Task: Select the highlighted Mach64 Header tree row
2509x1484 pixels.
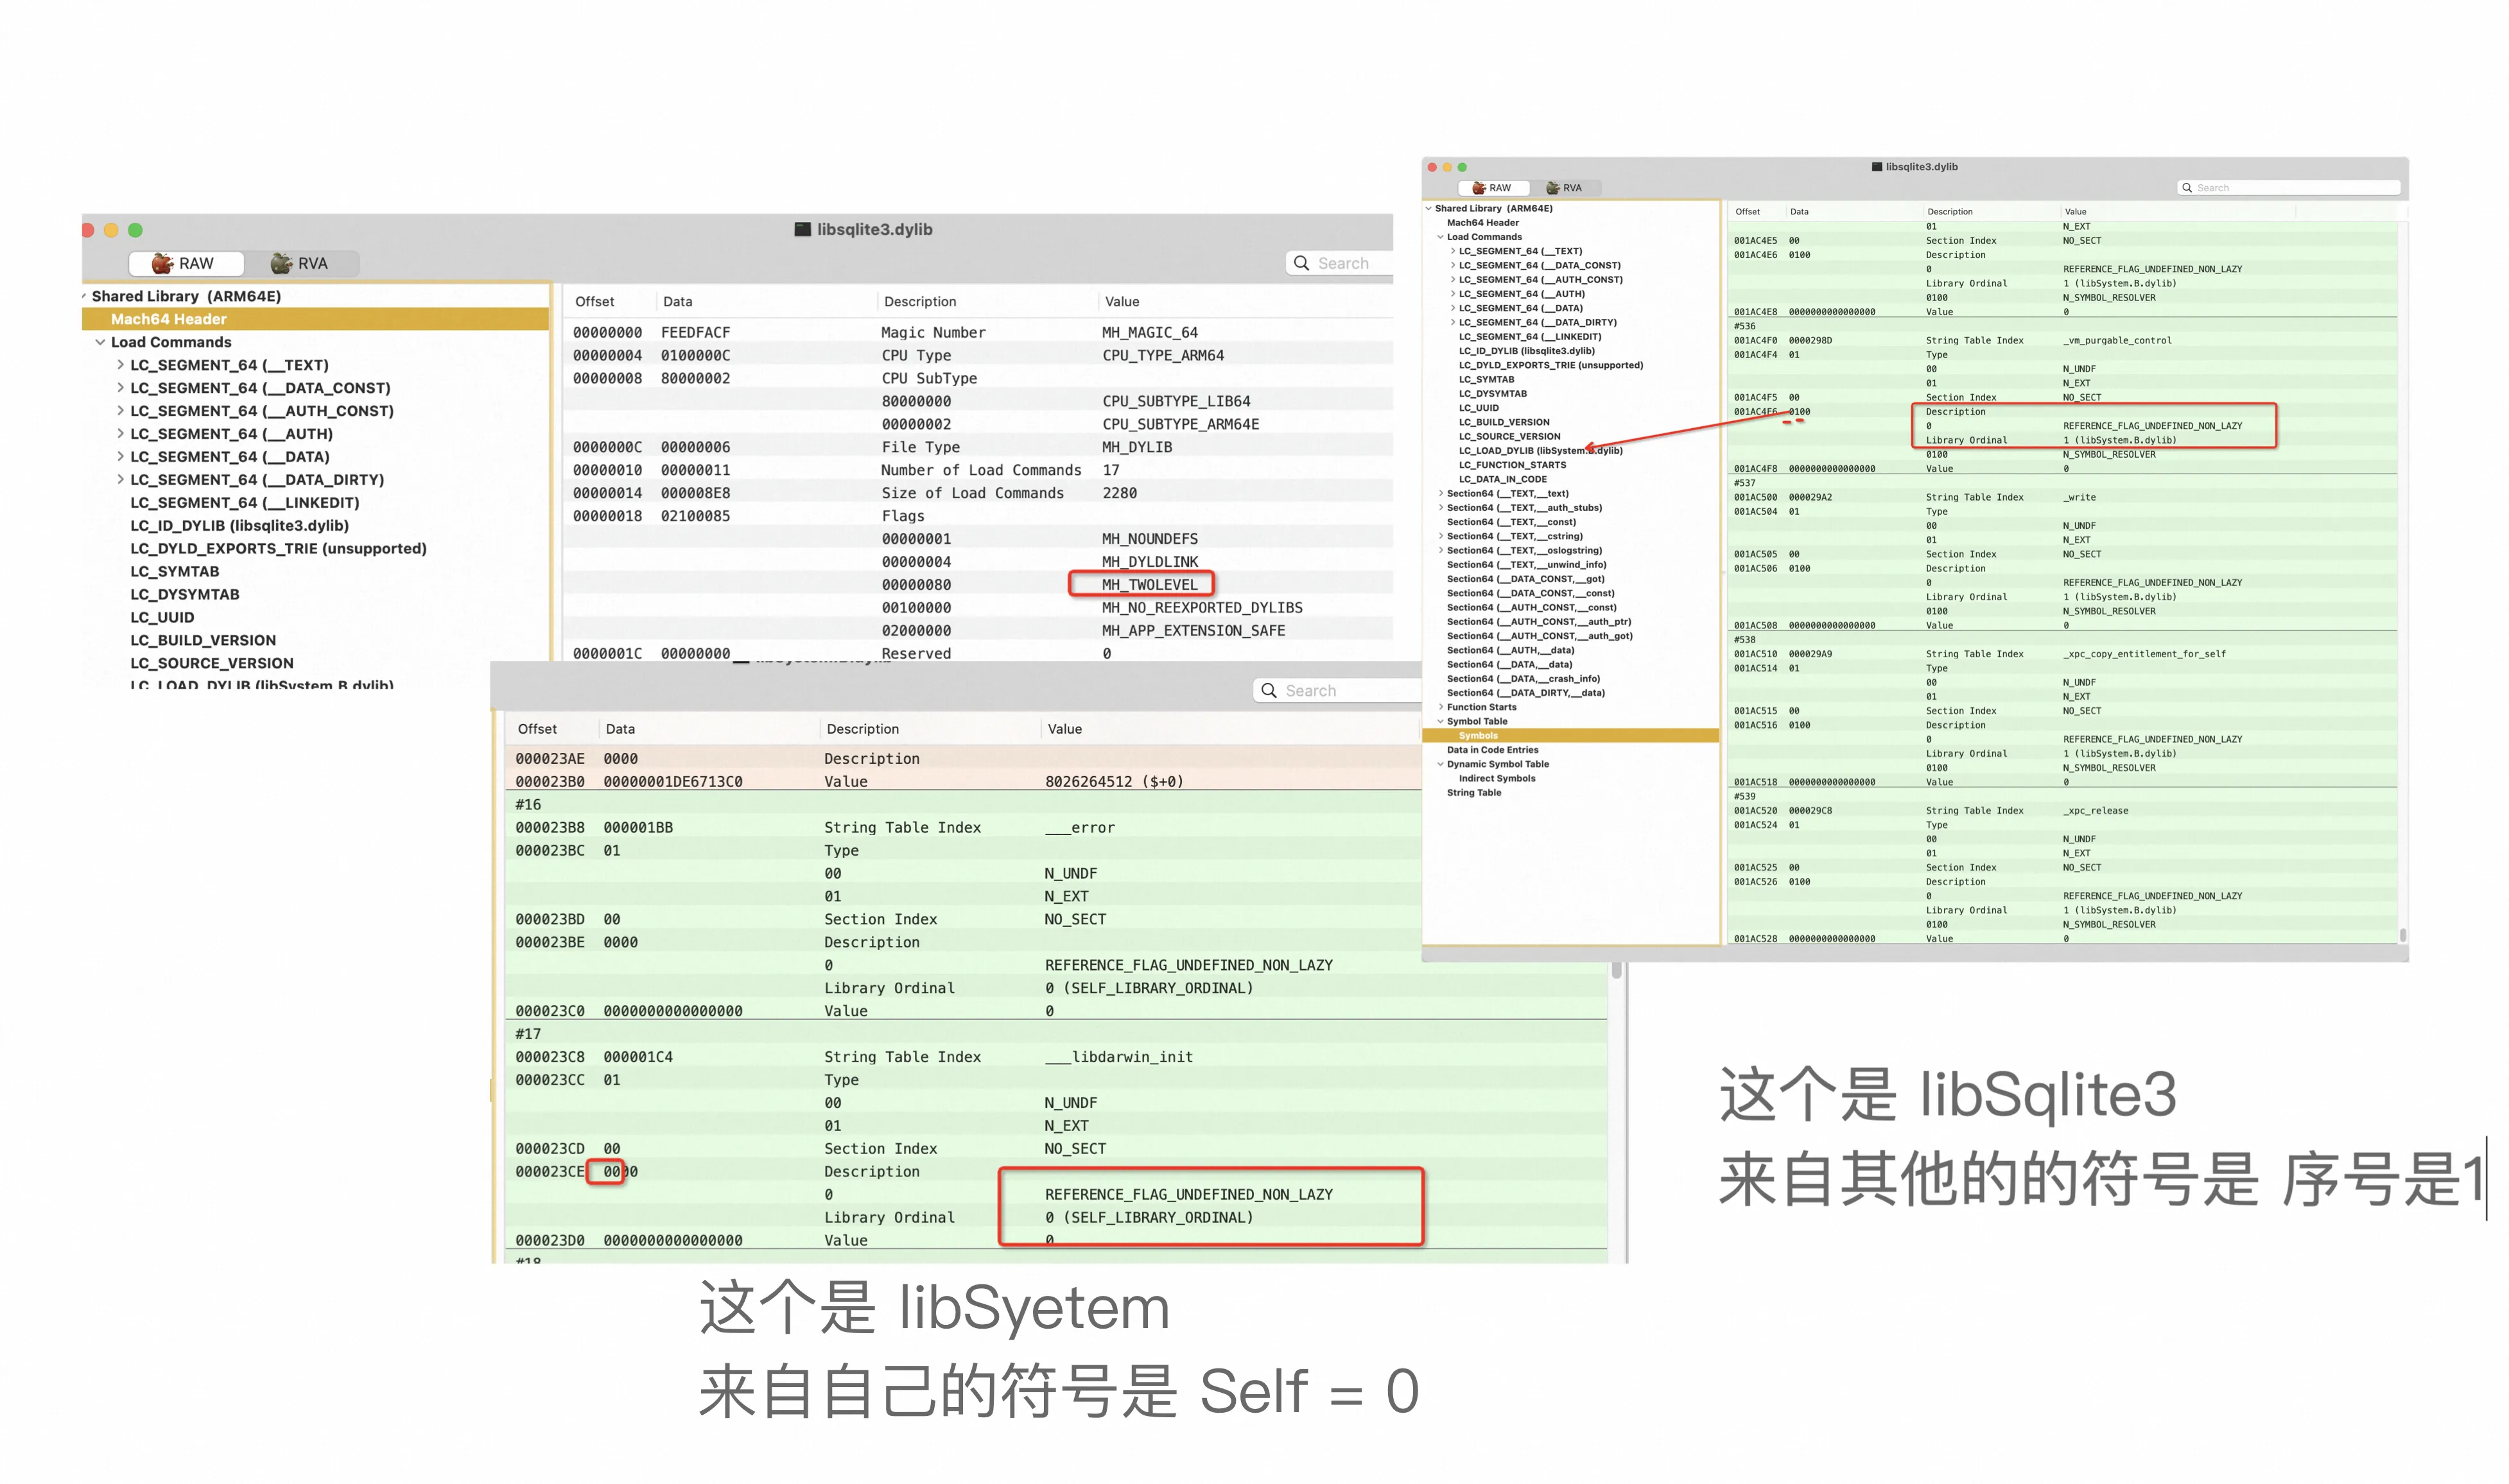Action: (x=315, y=319)
